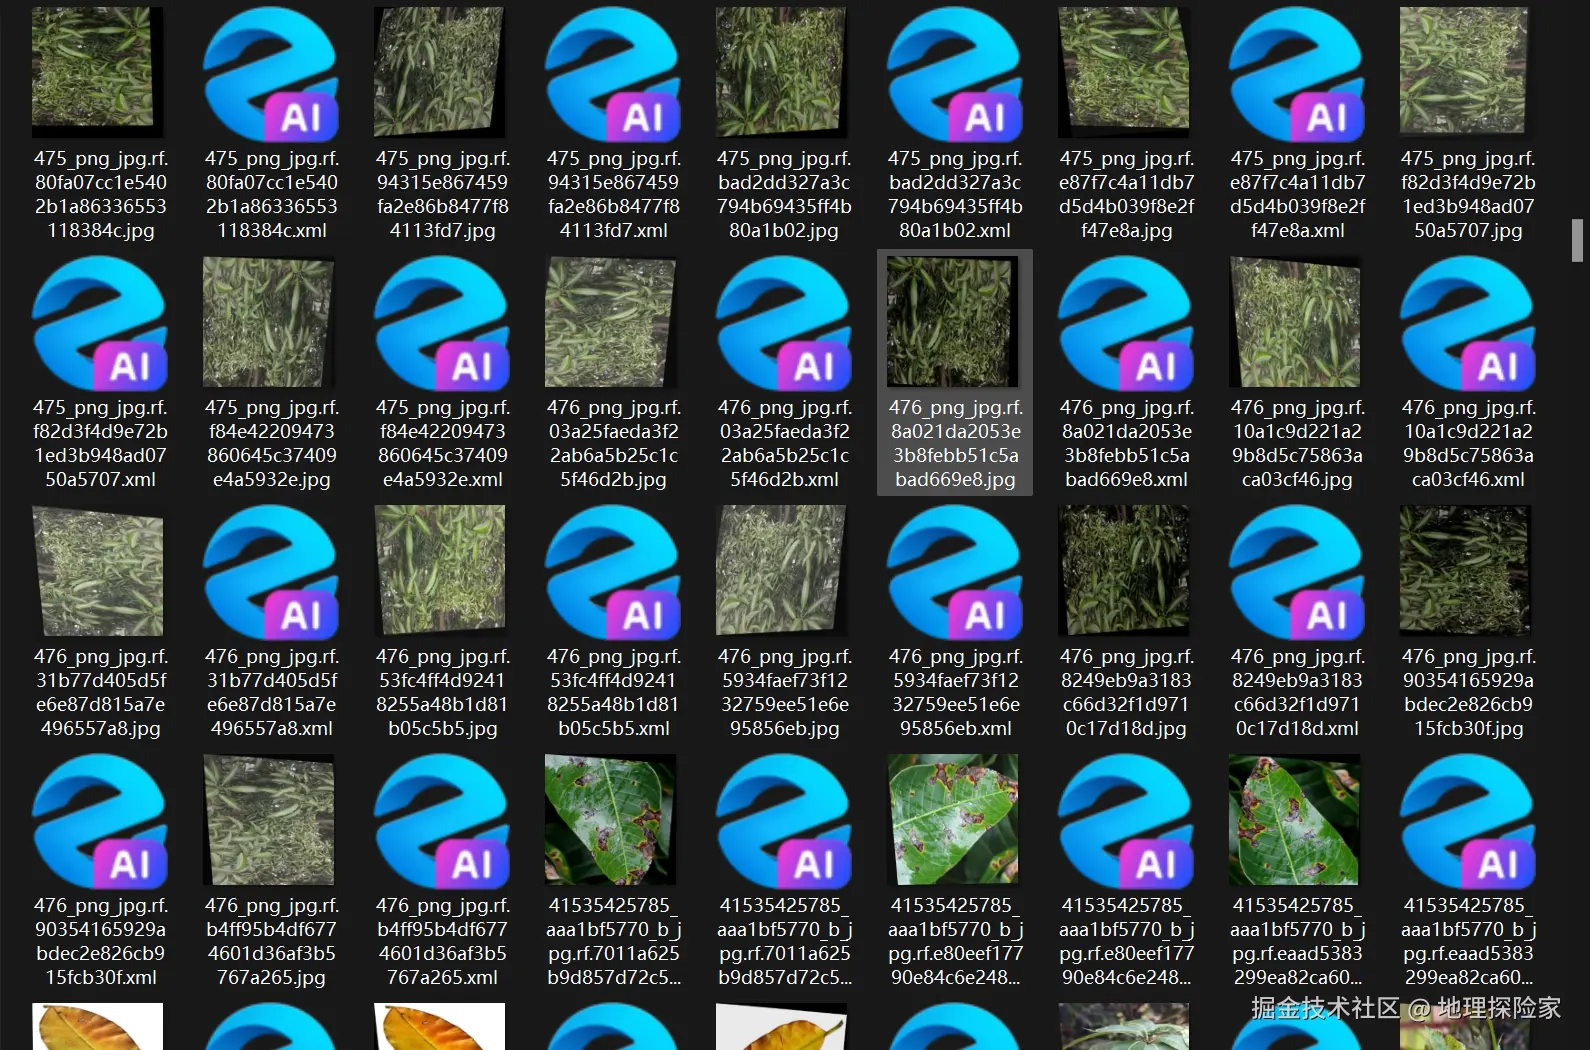The height and width of the screenshot is (1050, 1590).
Task: Click the vertical scrollbar thumb
Action: click(x=1577, y=241)
